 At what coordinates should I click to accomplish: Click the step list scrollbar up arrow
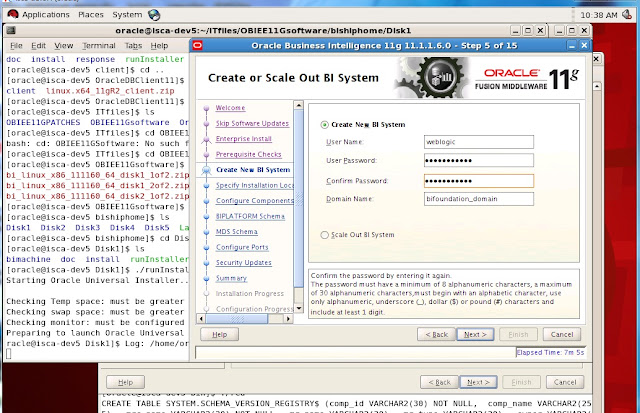[x=299, y=105]
